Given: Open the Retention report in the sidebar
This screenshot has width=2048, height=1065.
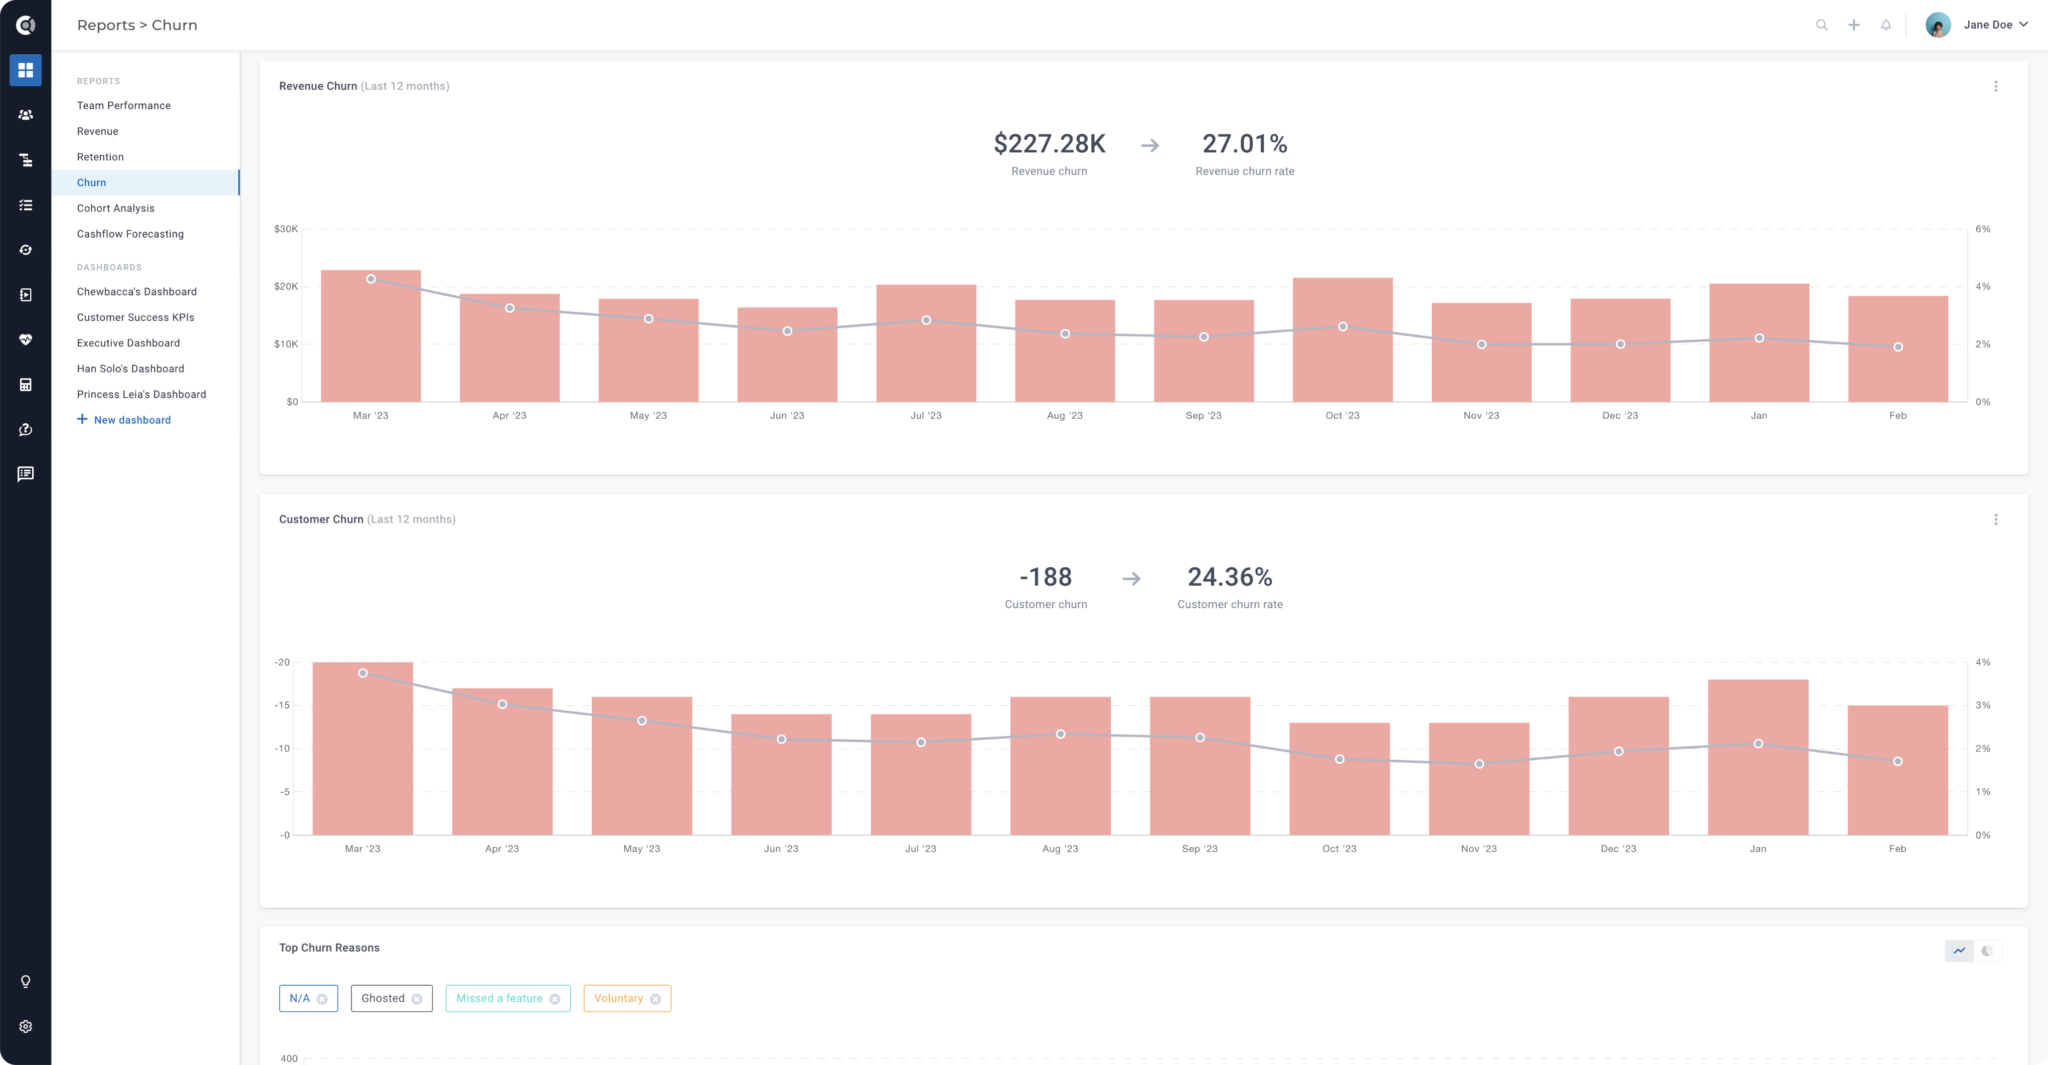Looking at the screenshot, I should tap(100, 156).
